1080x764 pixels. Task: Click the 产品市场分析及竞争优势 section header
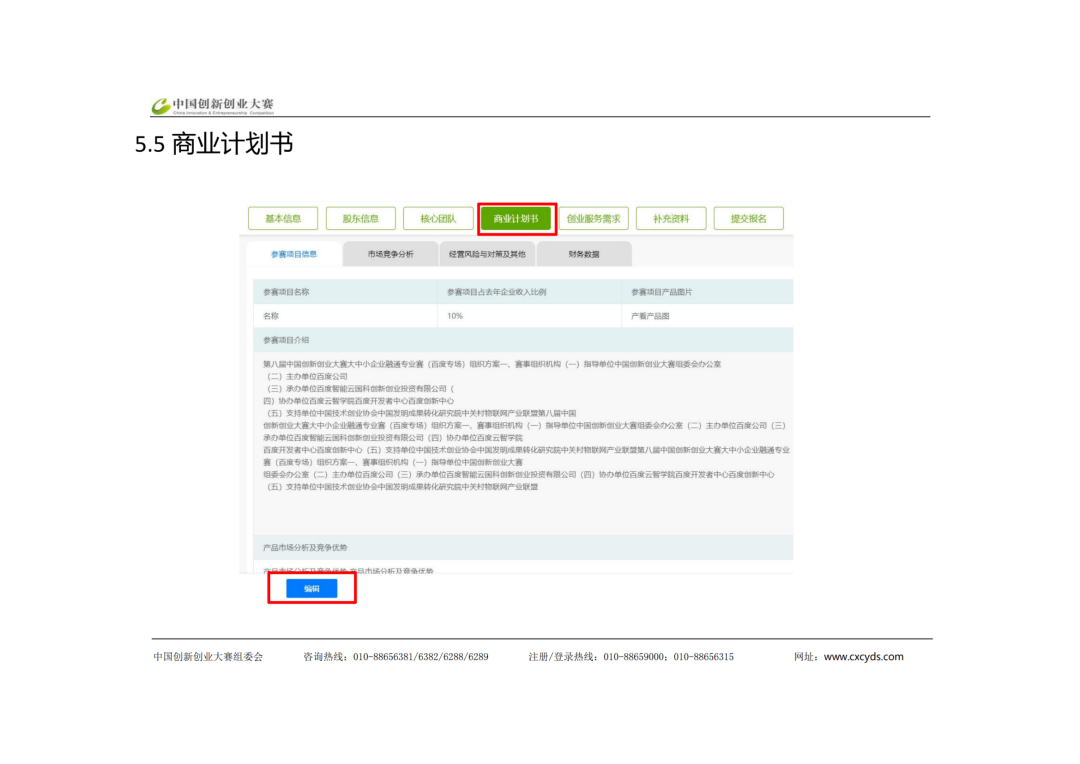(305, 548)
